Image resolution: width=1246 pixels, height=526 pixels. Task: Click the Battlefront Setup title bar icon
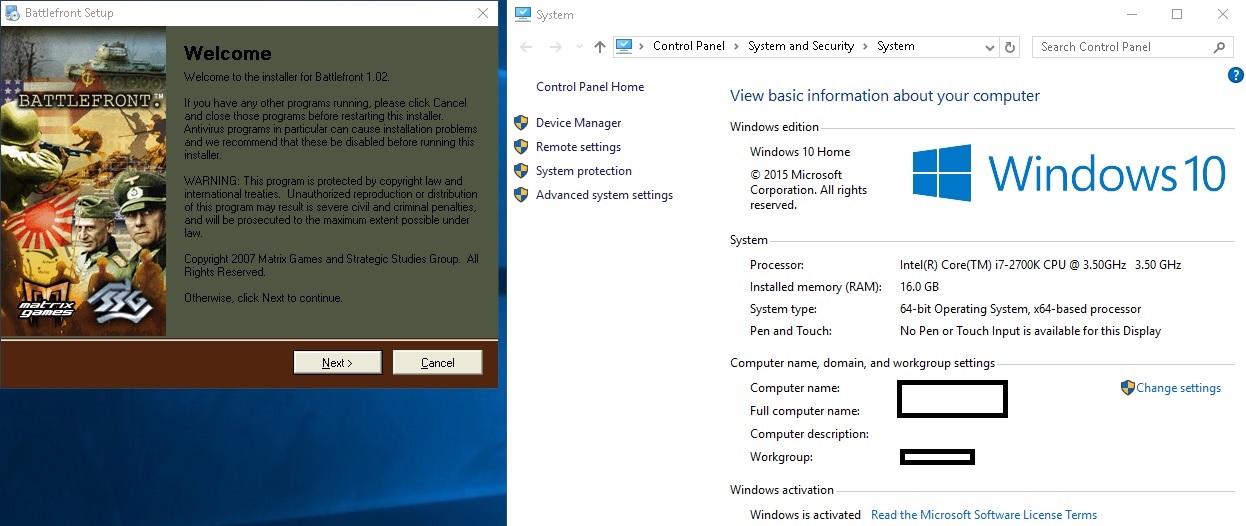(x=14, y=13)
